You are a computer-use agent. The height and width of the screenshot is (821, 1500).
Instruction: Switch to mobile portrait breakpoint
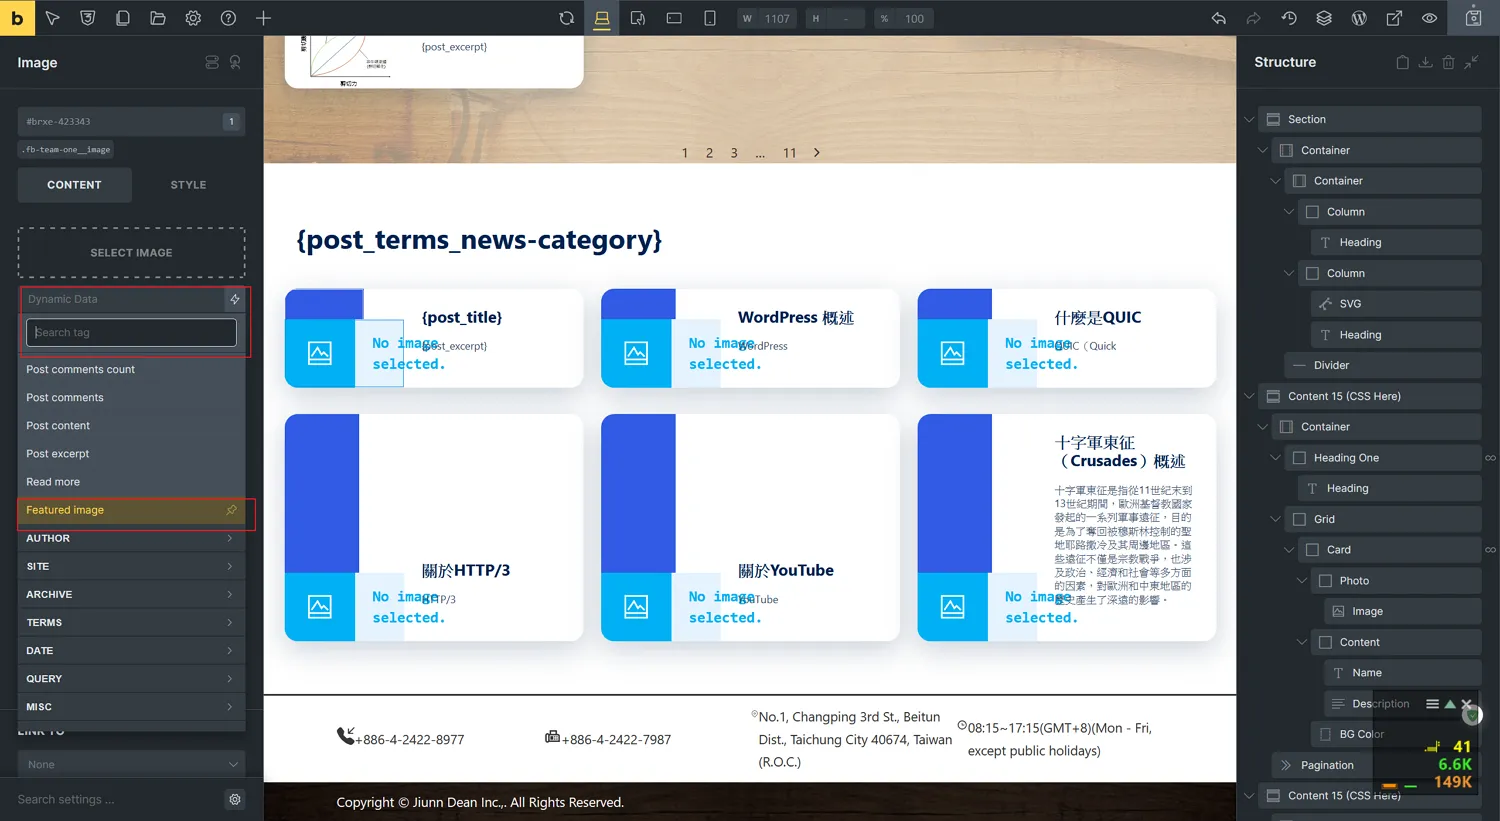[710, 18]
